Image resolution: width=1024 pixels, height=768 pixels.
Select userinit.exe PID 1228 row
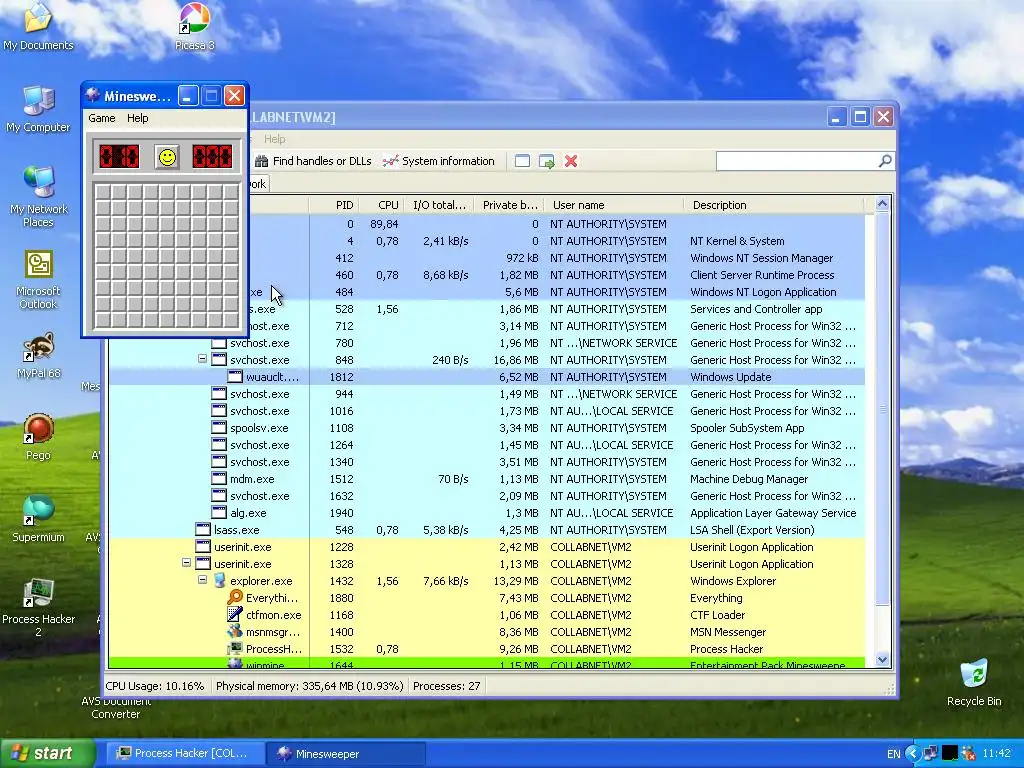click(487, 547)
